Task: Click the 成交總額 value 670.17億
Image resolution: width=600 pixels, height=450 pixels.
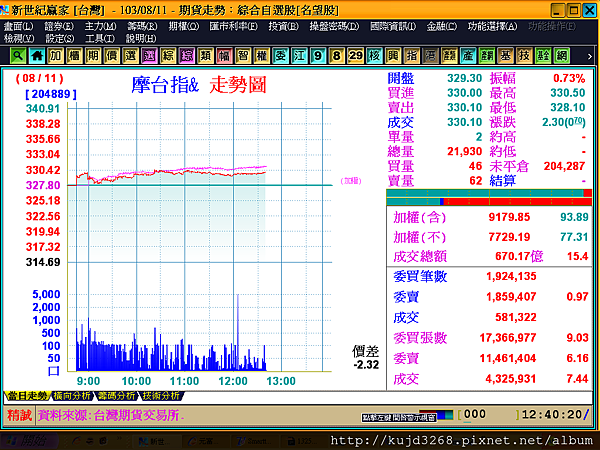Action: coord(519,256)
